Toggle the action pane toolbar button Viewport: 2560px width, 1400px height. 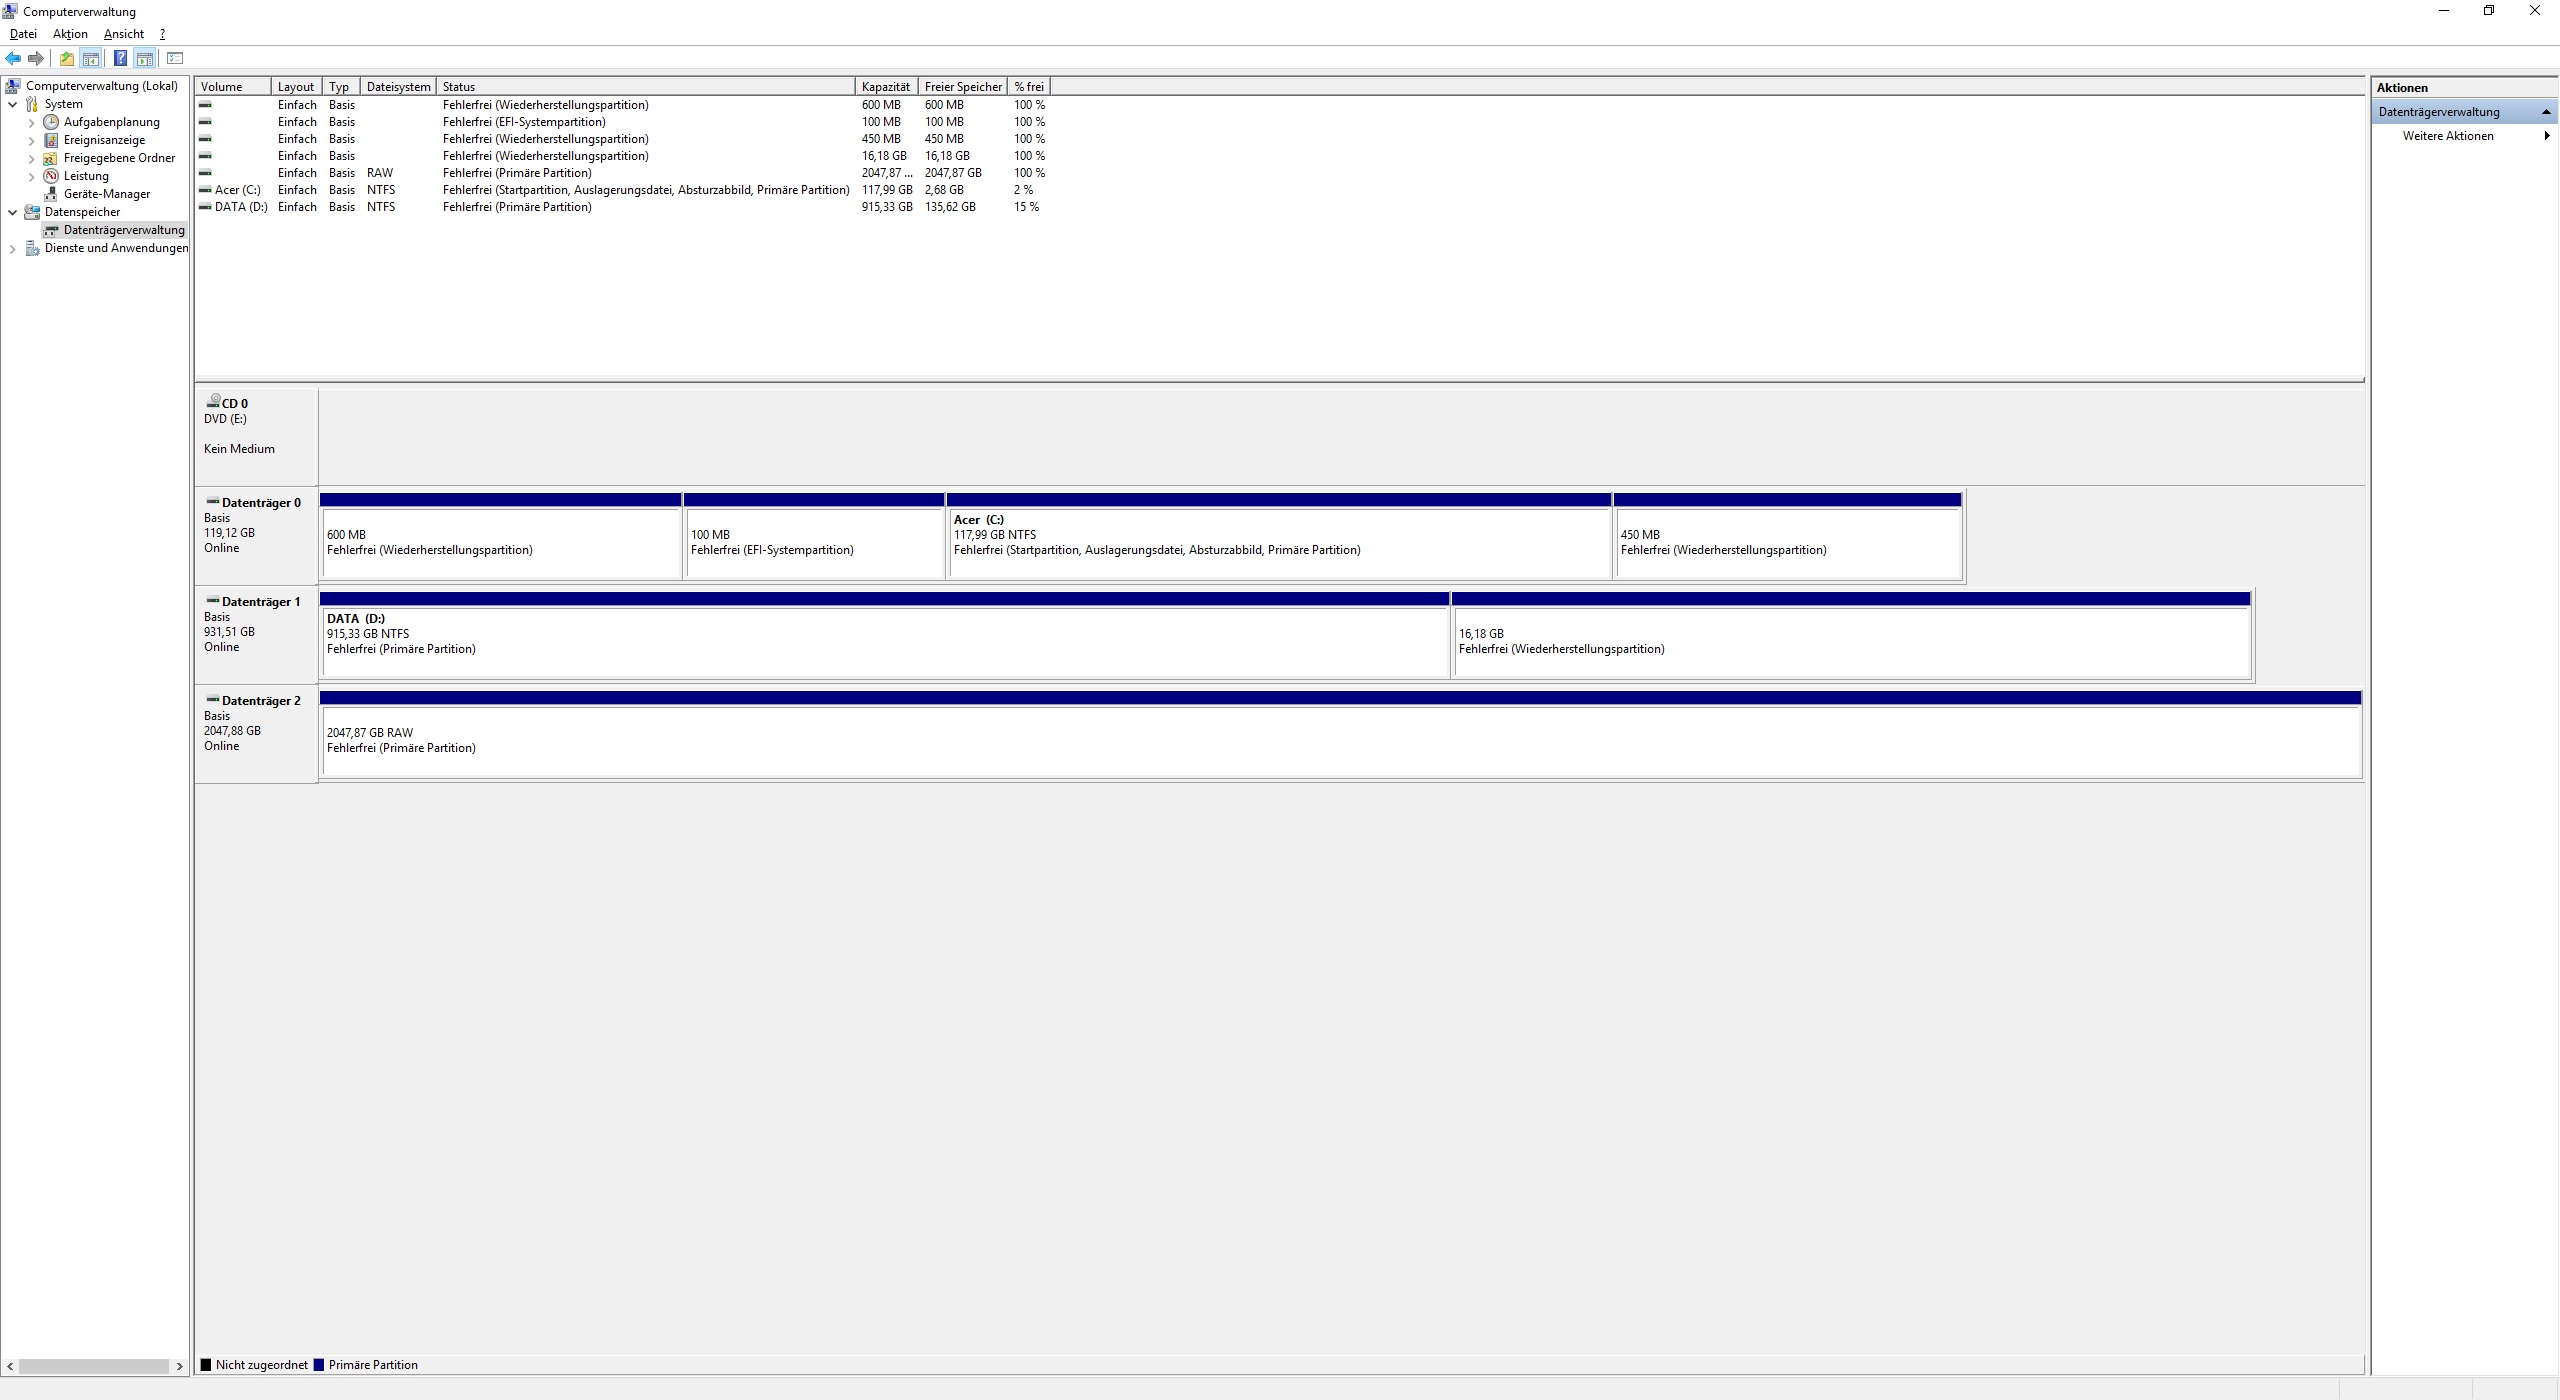(145, 58)
